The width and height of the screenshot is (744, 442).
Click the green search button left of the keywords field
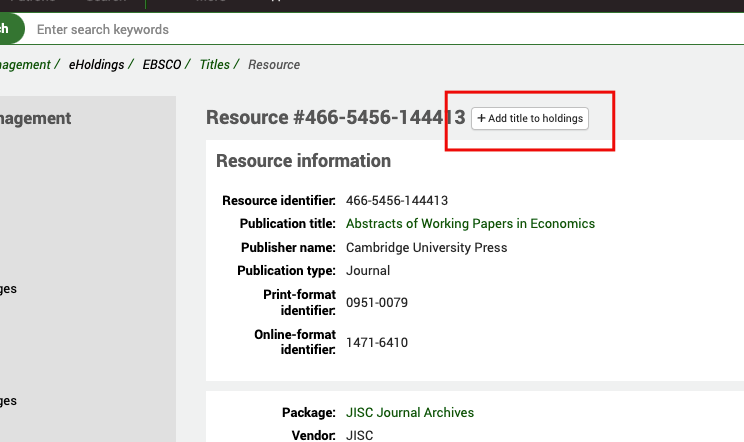(8, 29)
